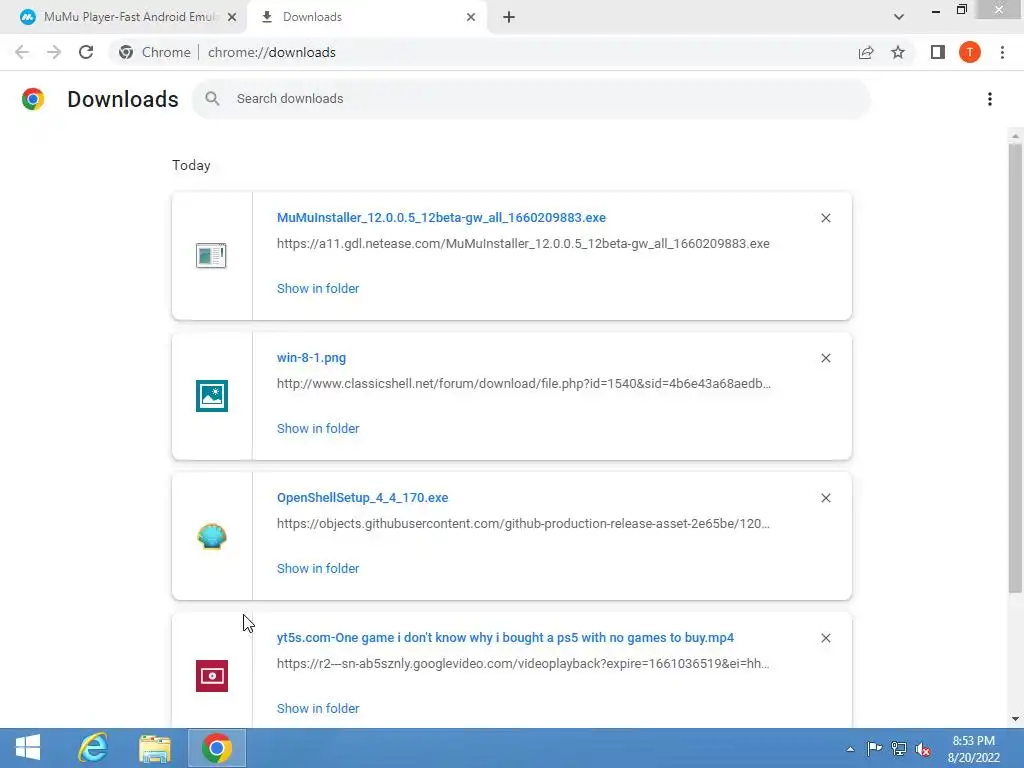Image resolution: width=1024 pixels, height=768 pixels.
Task: Open File Explorer from taskbar
Action: click(155, 748)
